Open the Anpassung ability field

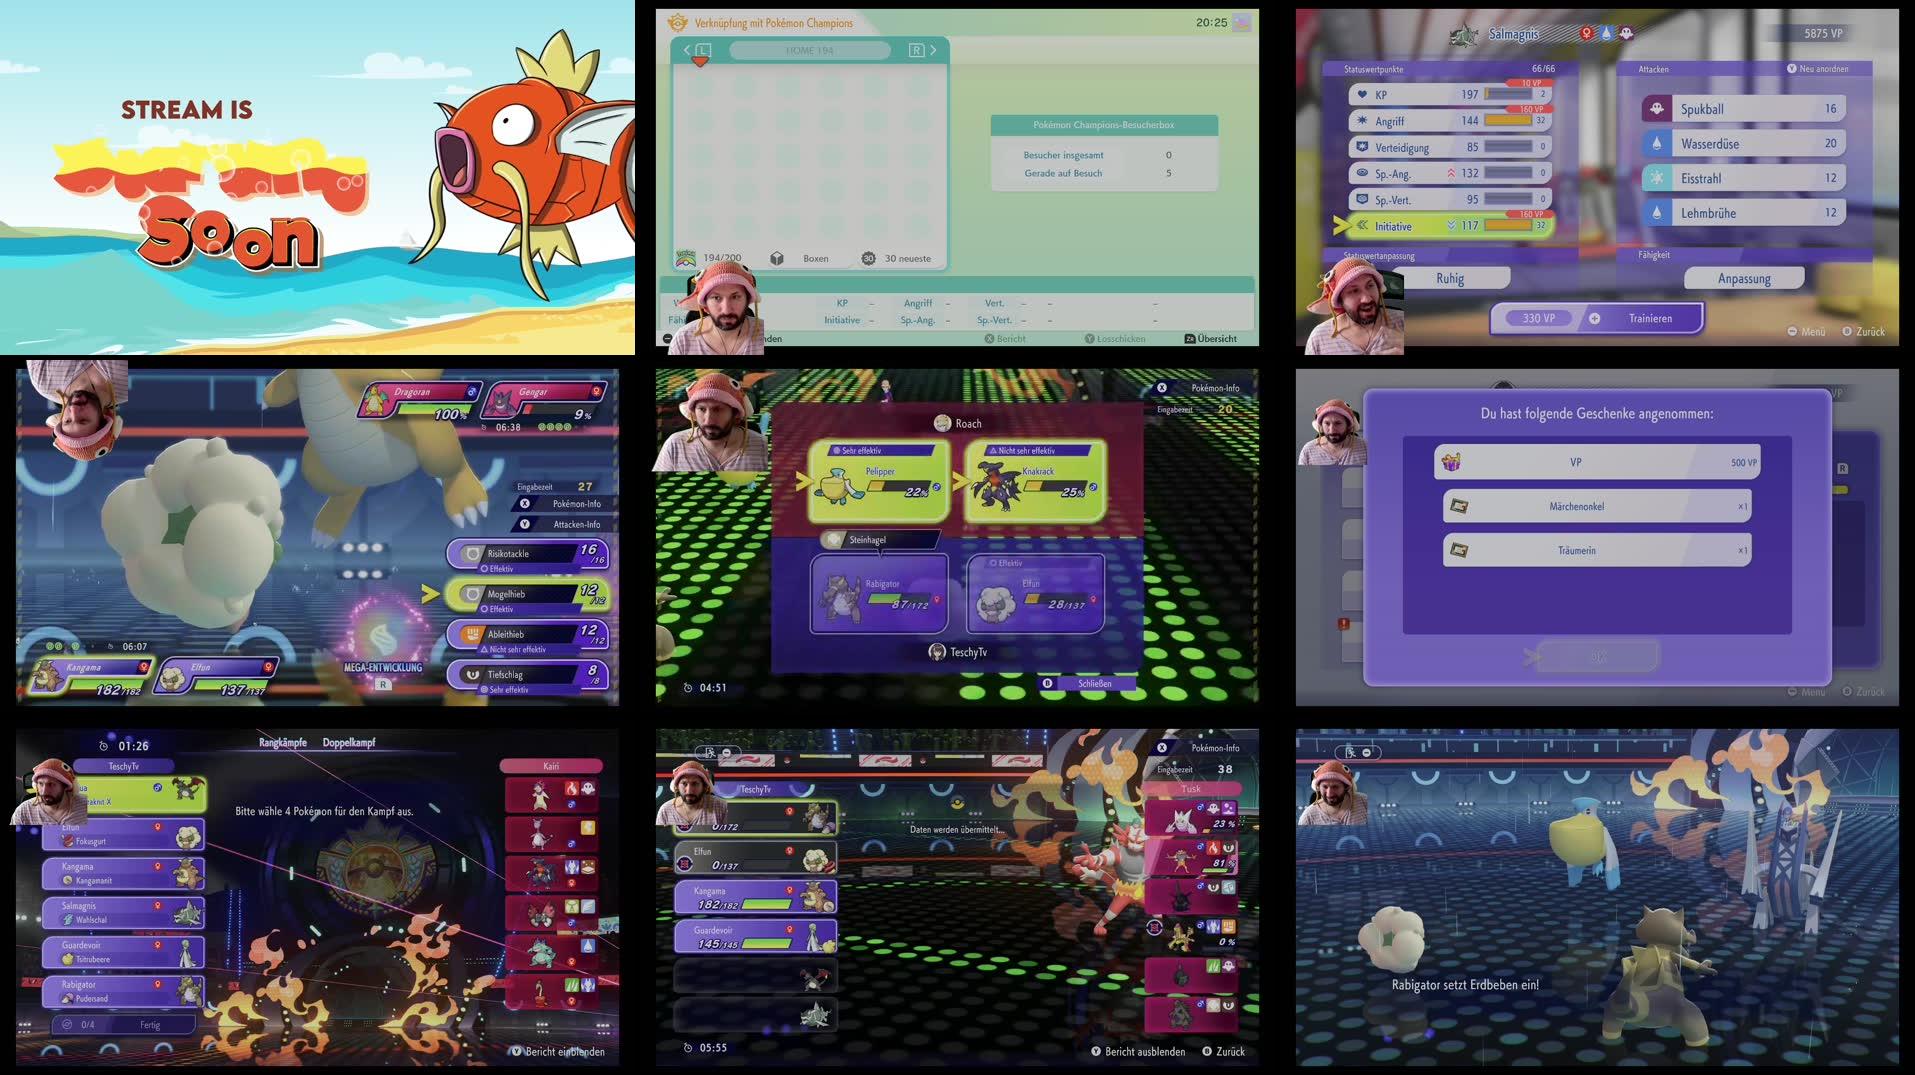[x=1744, y=278]
